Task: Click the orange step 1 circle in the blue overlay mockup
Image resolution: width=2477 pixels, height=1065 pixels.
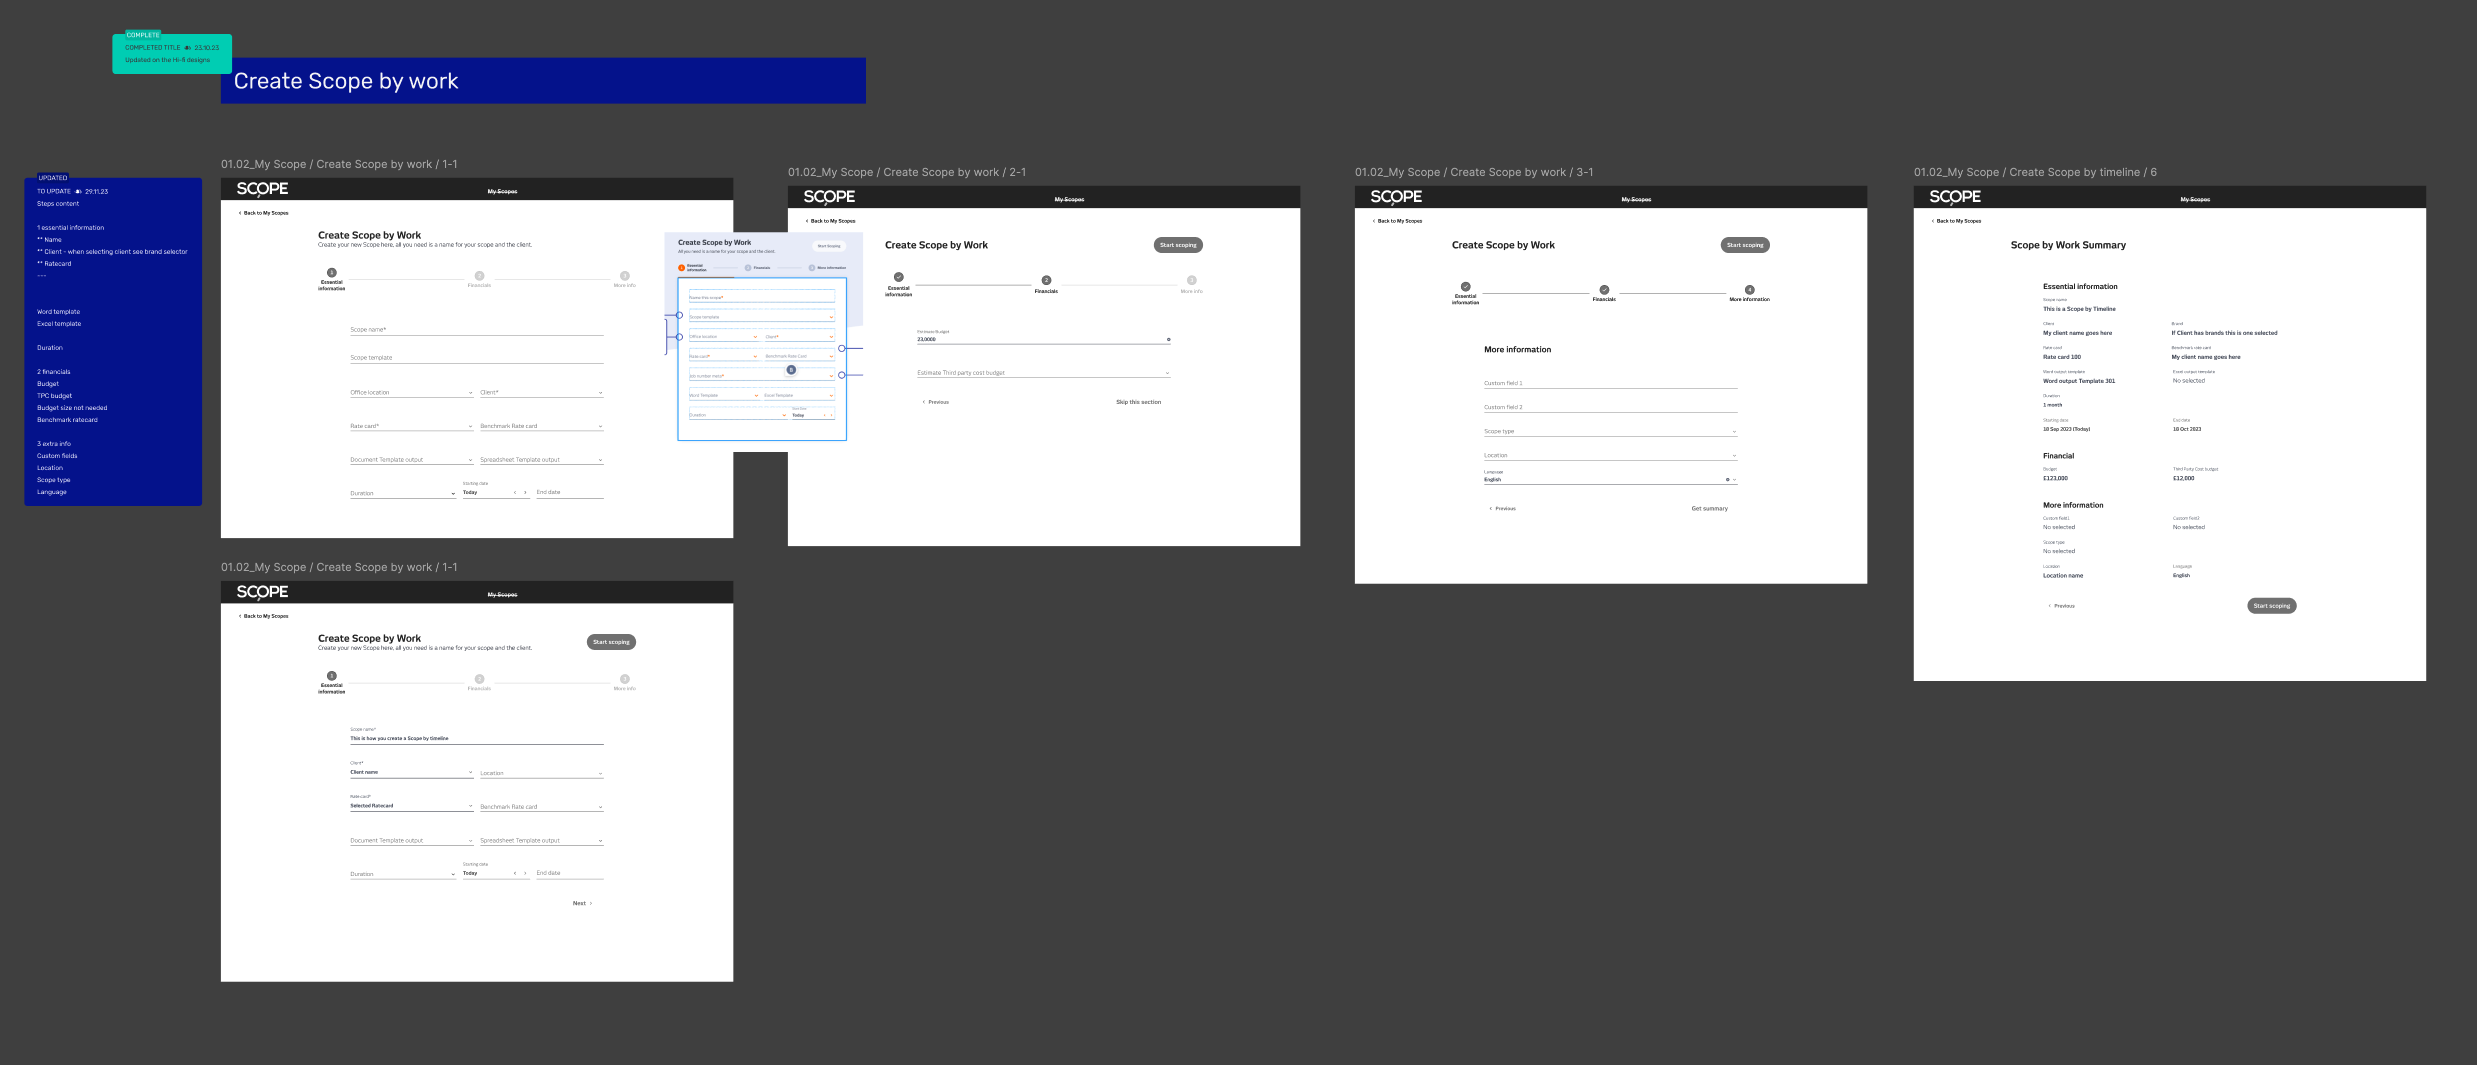Action: point(682,268)
